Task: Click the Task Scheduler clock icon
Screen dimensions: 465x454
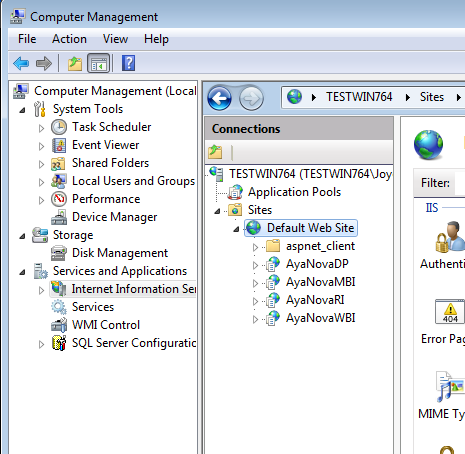Action: click(x=59, y=127)
